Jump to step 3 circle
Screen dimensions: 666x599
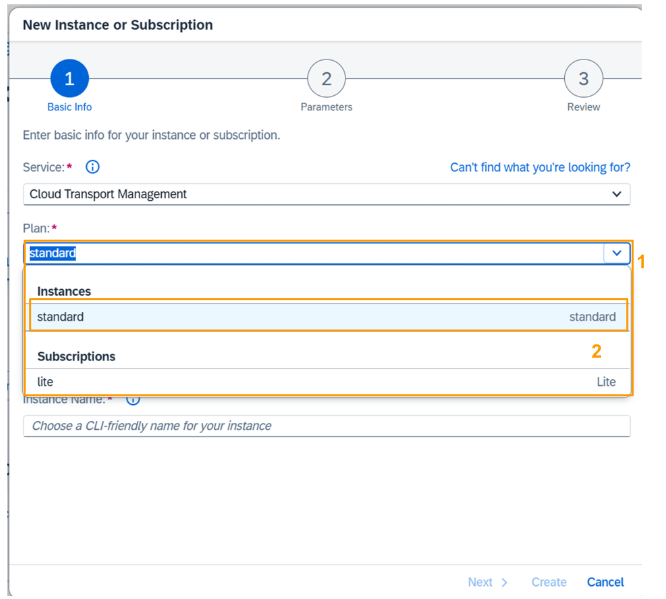[x=583, y=79]
